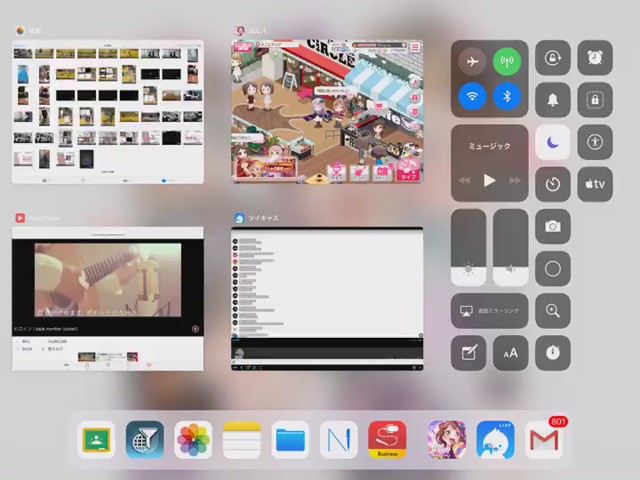The width and height of the screenshot is (640, 480).
Task: Create a new note from Control Center
Action: [469, 353]
